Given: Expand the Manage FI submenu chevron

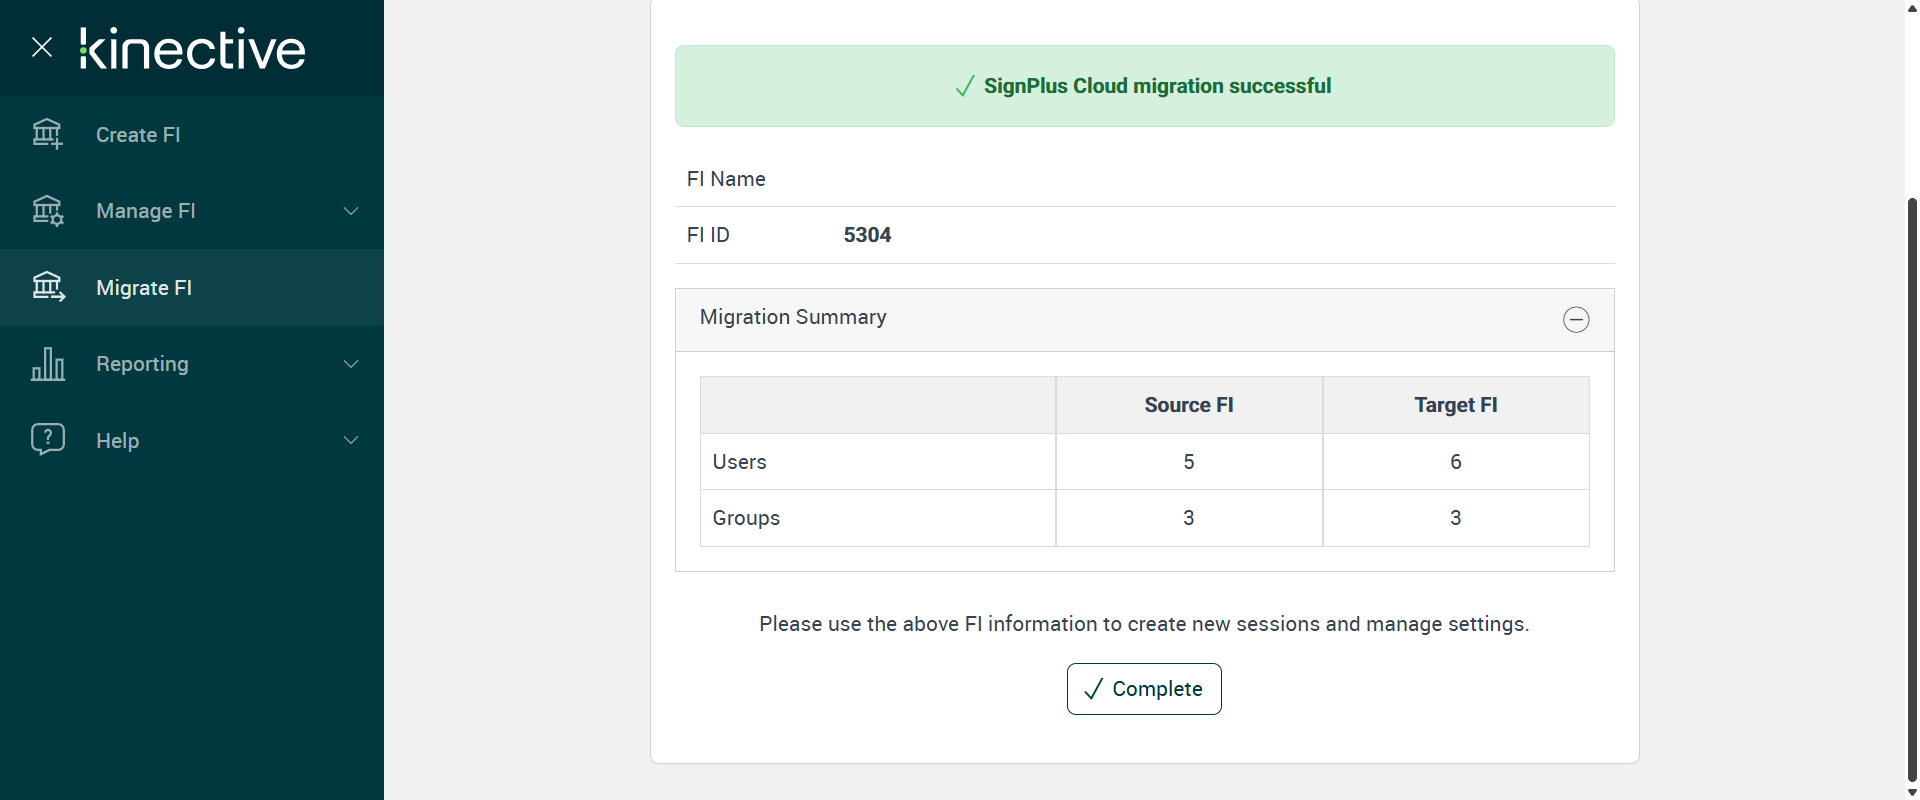Looking at the screenshot, I should coord(351,211).
